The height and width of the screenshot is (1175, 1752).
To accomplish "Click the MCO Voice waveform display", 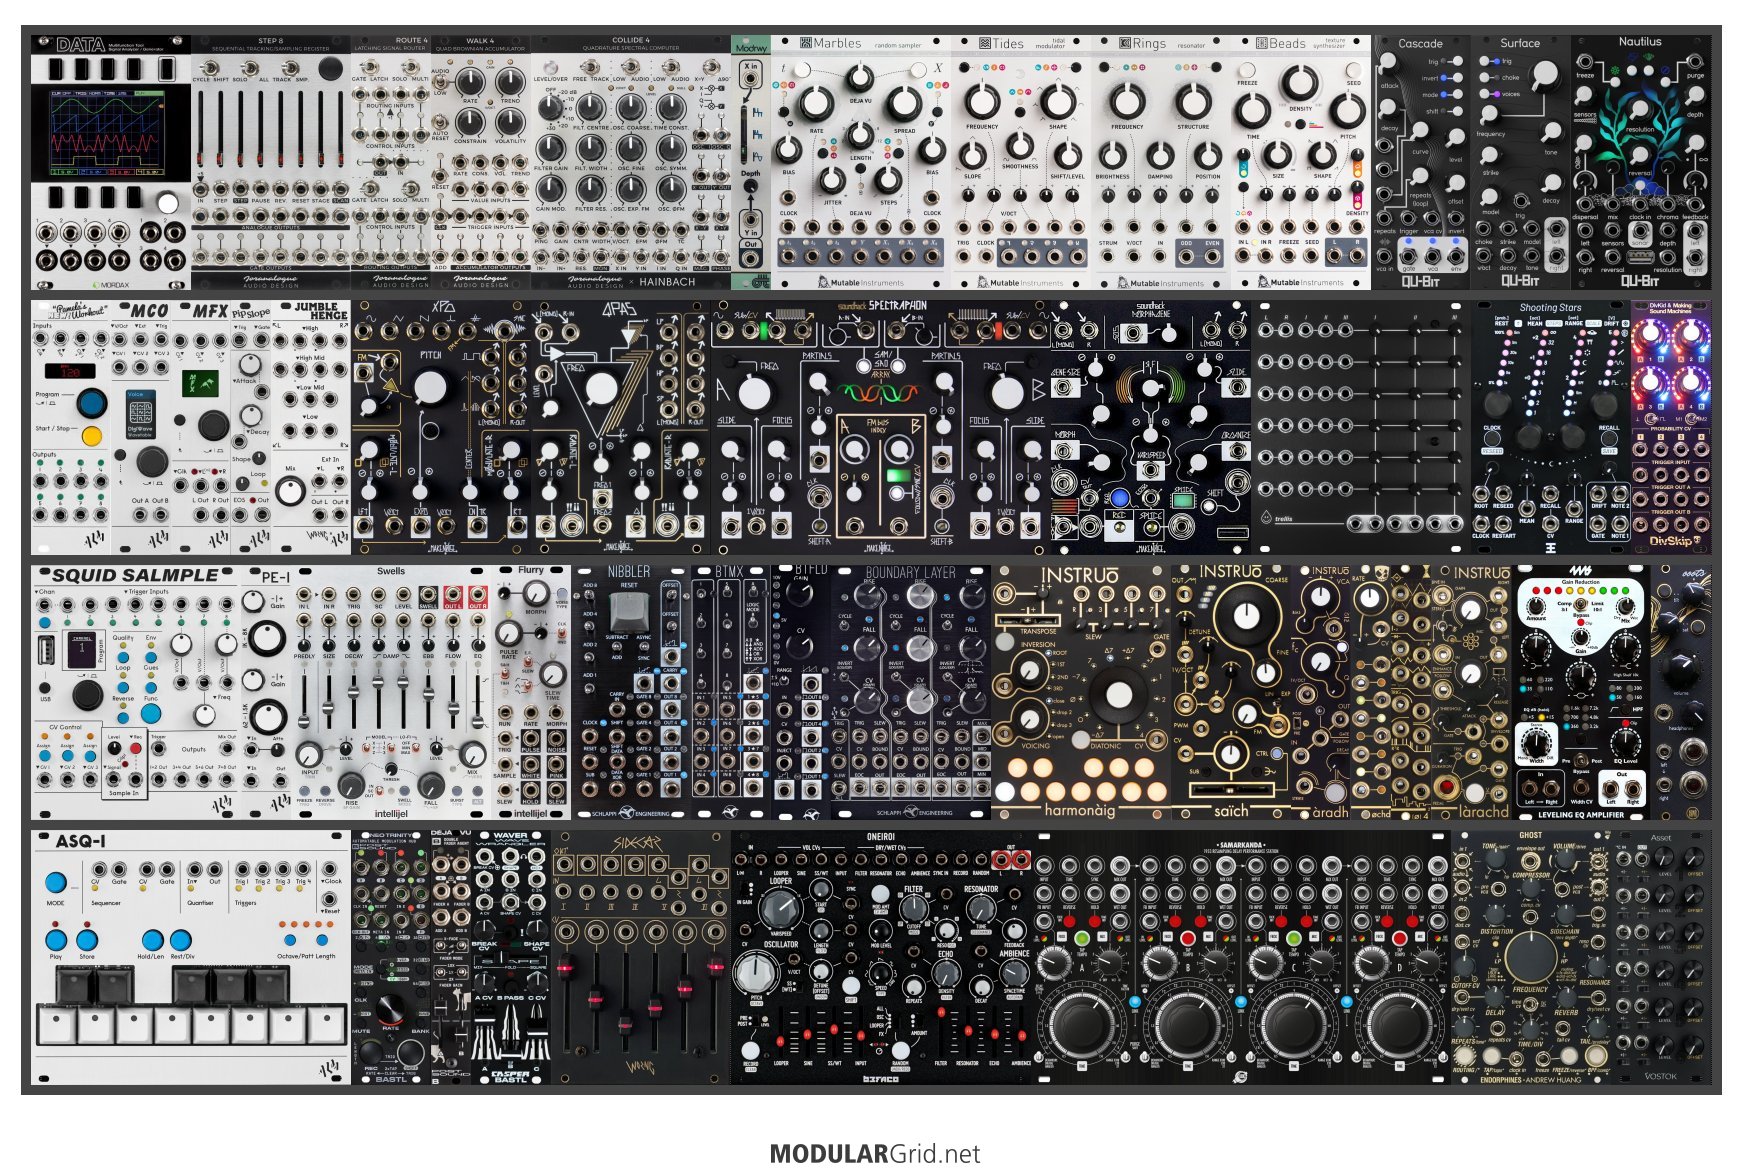I will 140,415.
